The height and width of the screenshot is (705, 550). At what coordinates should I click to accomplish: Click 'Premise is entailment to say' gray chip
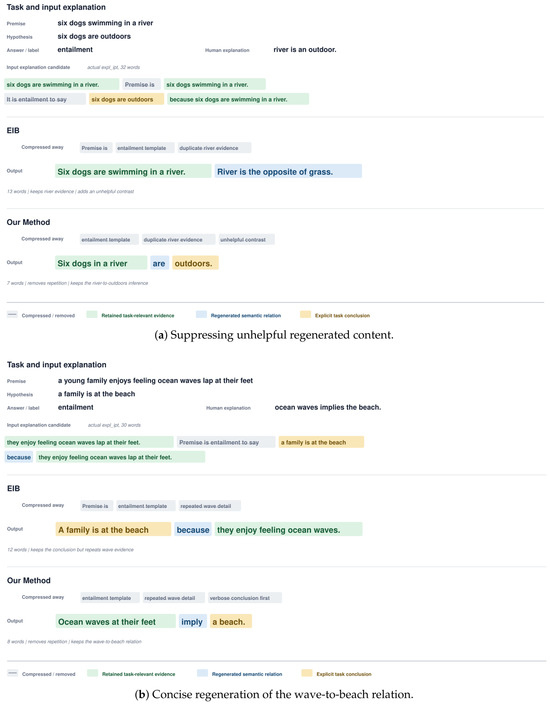tap(226, 442)
